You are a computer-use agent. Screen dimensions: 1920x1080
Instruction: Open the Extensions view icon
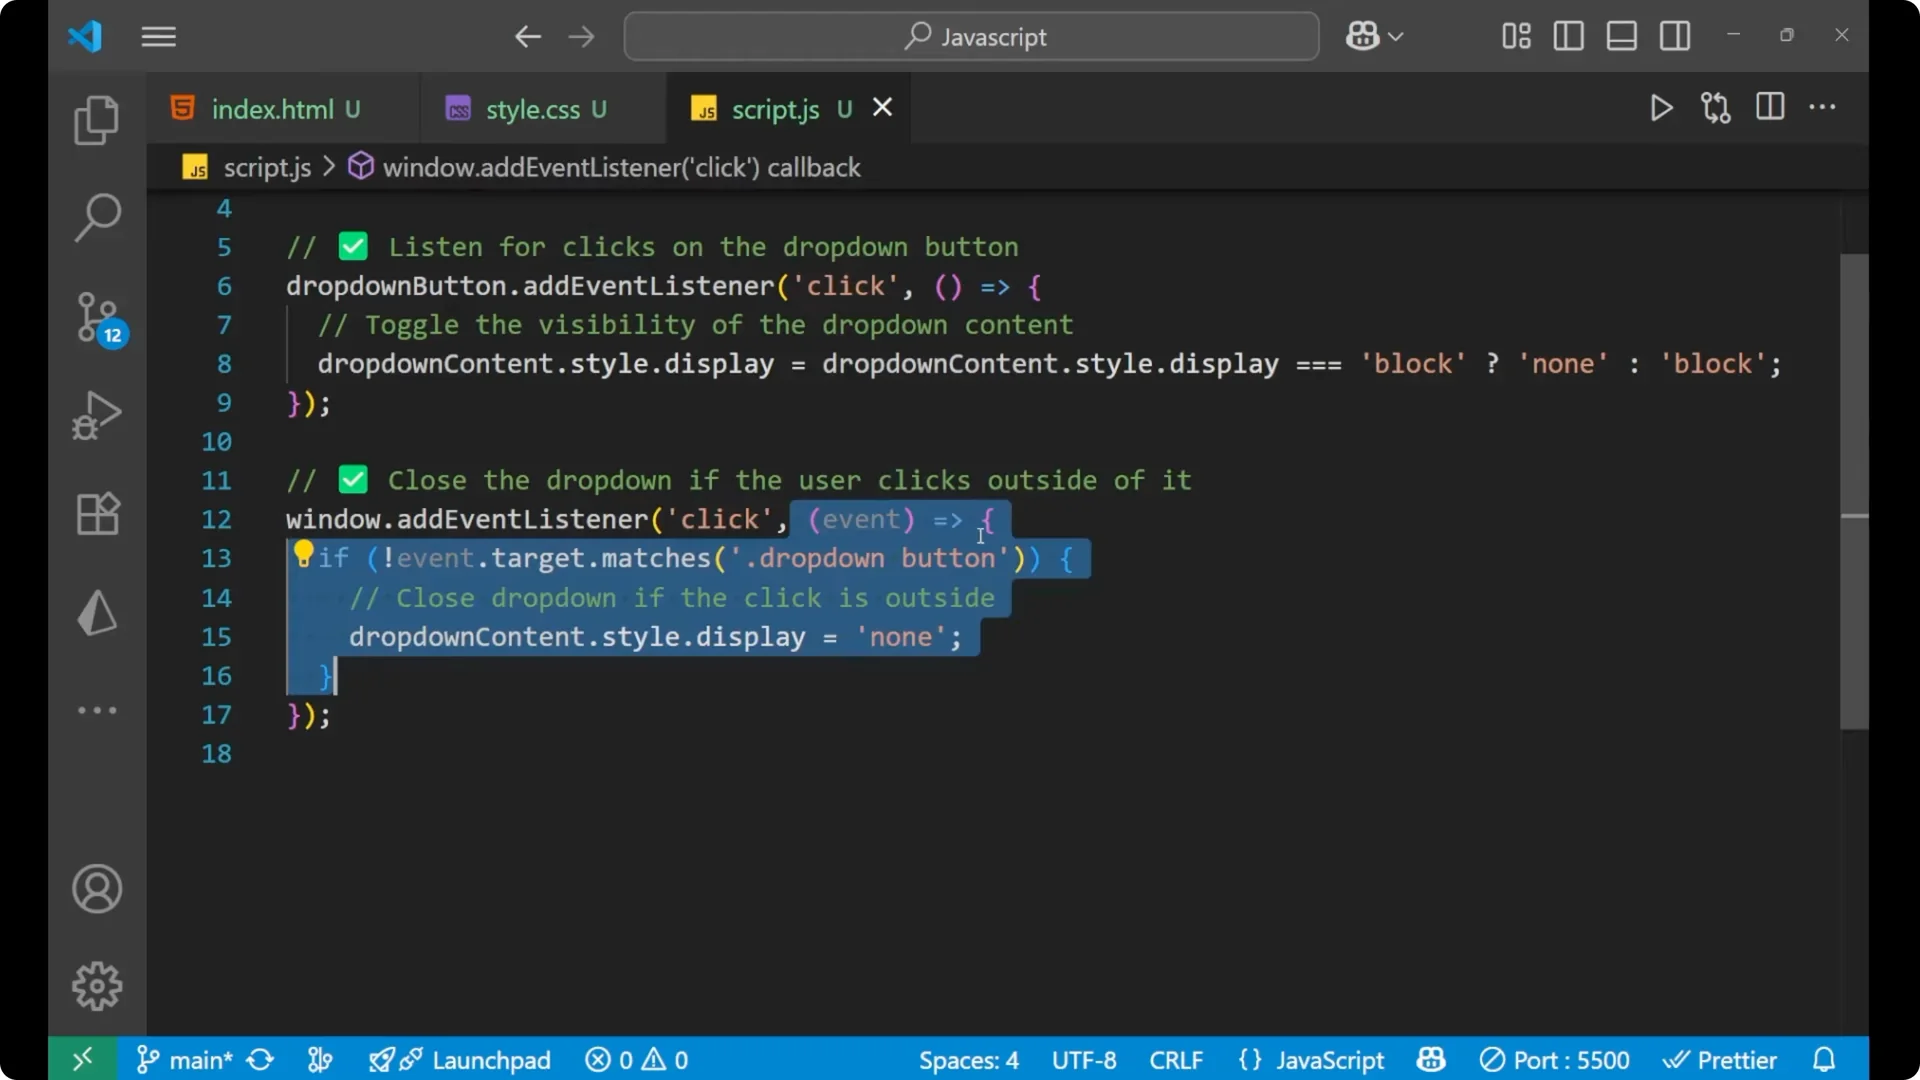[96, 514]
